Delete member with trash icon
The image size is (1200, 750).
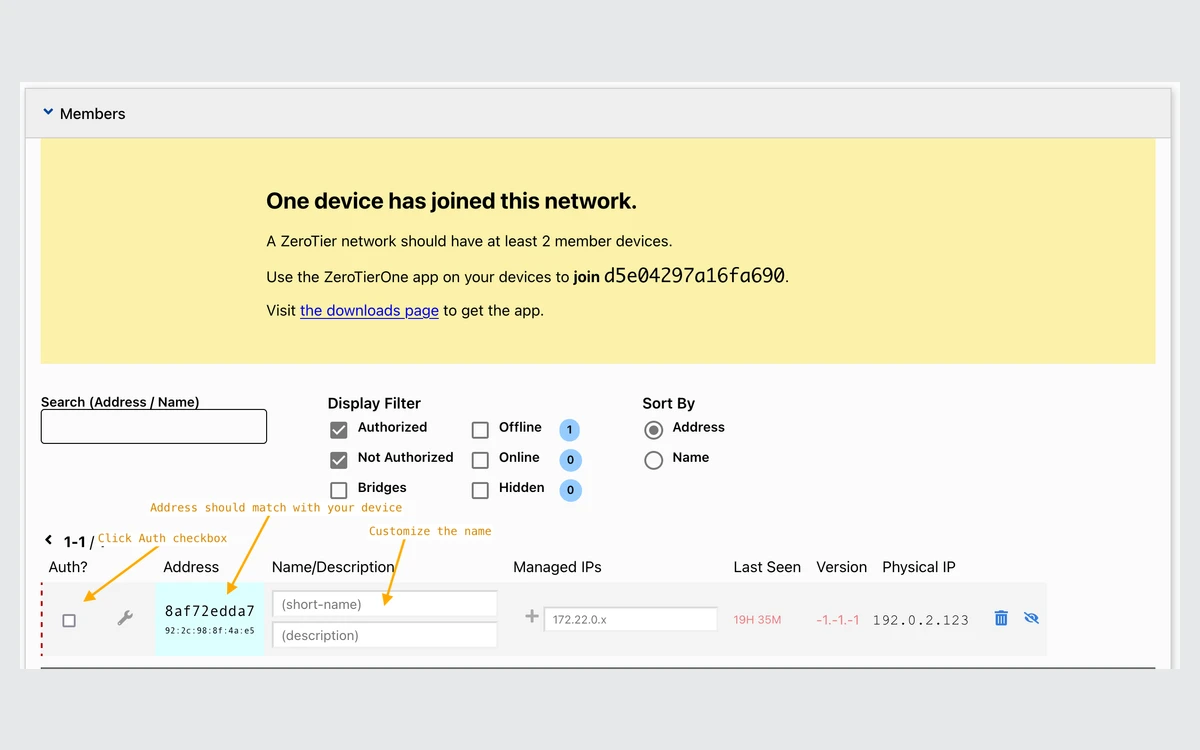click(1001, 618)
